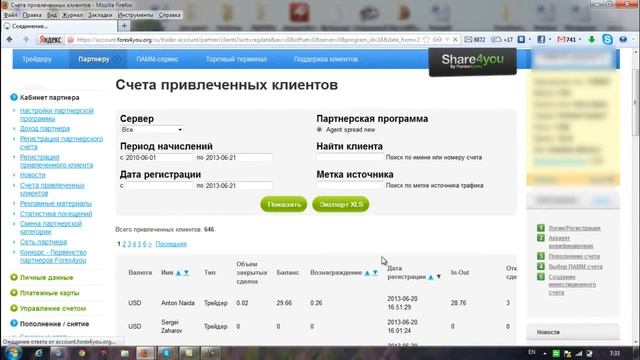Click the Facebook toolbar icon
This screenshot has height=360, width=640.
[x=541, y=40]
